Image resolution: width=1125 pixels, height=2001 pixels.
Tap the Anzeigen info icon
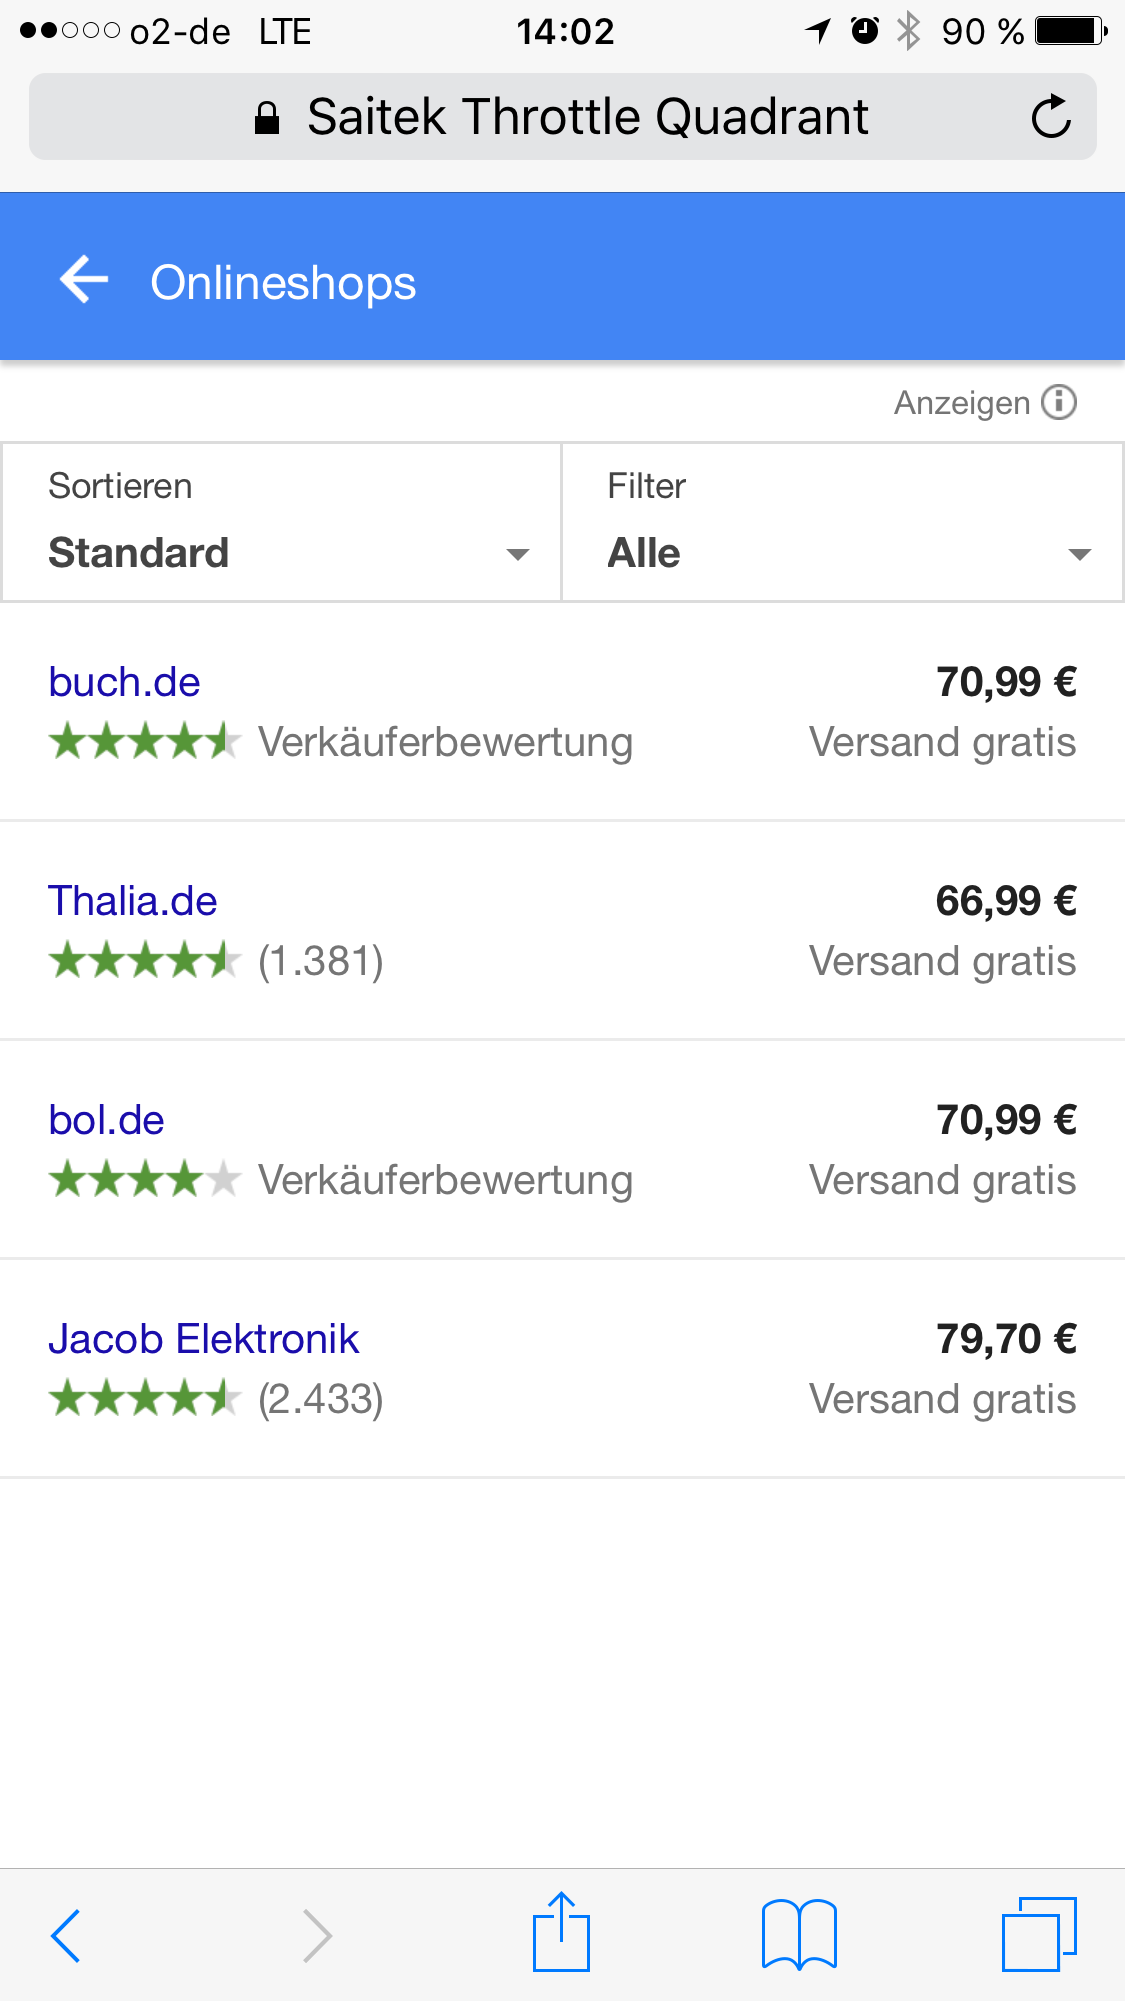[1059, 402]
